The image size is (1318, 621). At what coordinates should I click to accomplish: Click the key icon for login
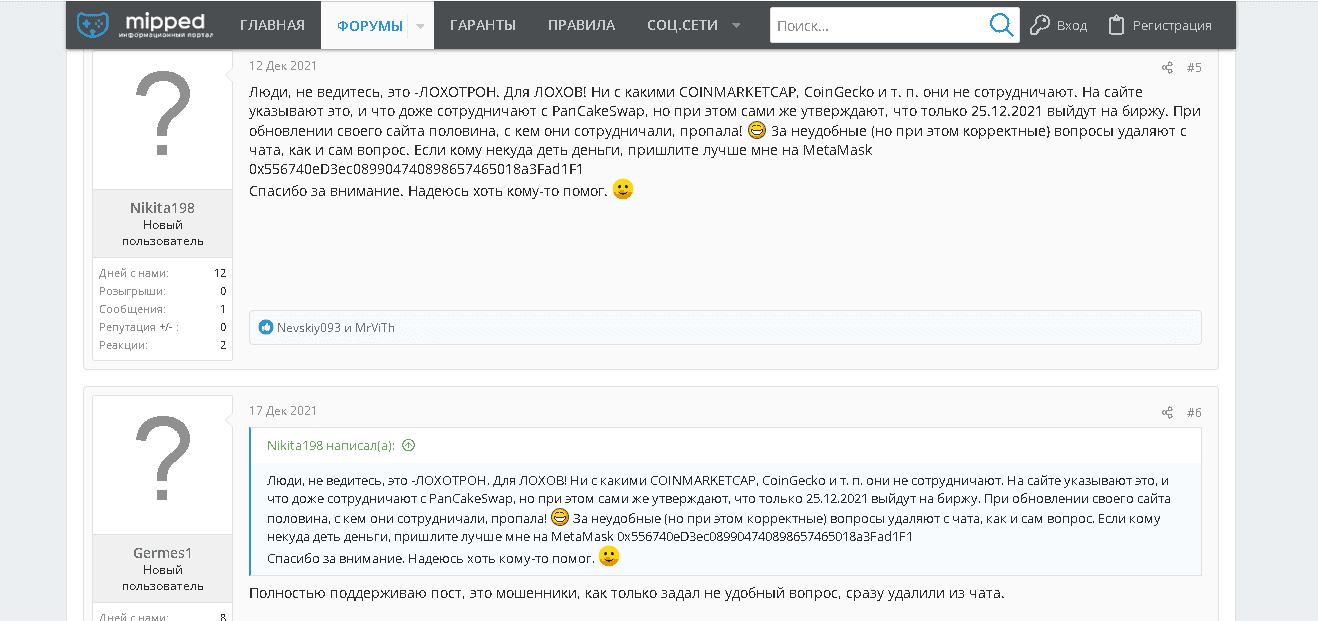pyautogui.click(x=1040, y=25)
